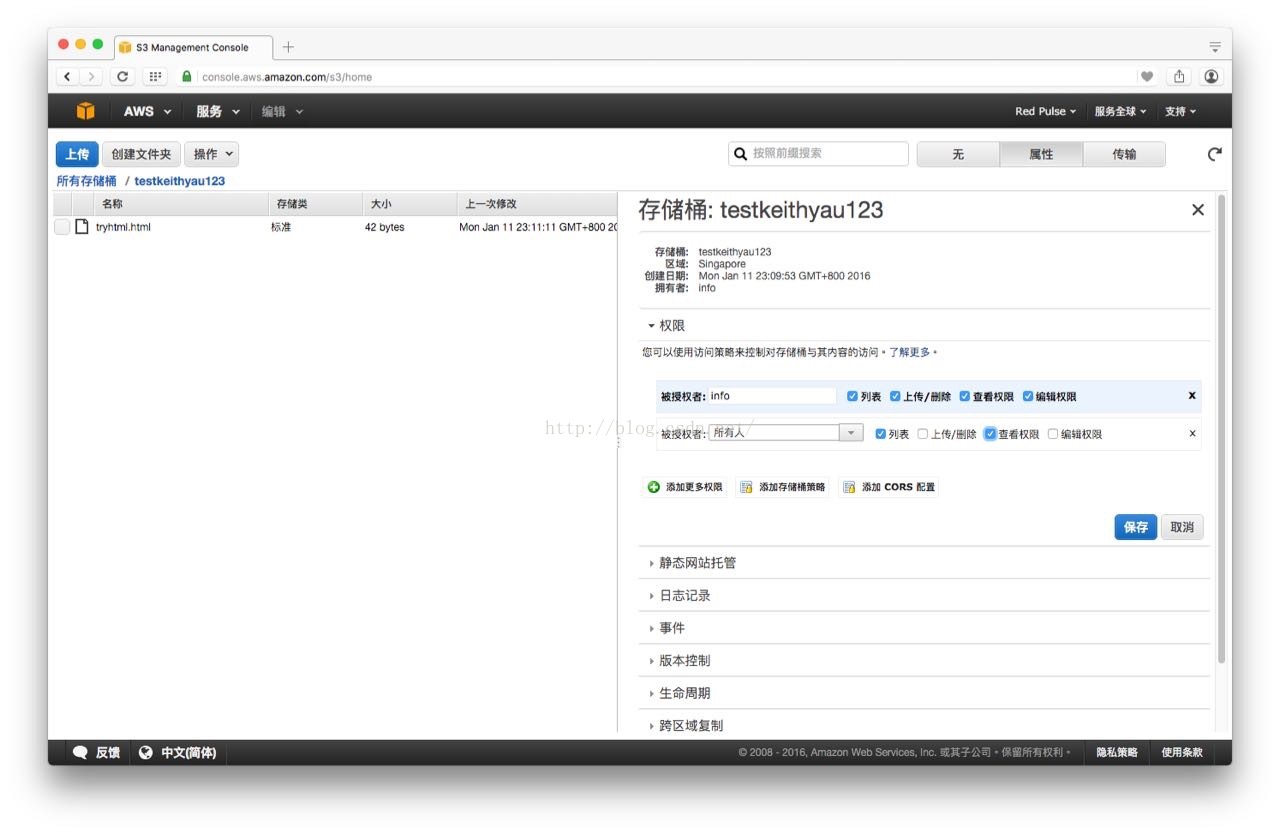Switch to the 传输 view tab

1124,154
